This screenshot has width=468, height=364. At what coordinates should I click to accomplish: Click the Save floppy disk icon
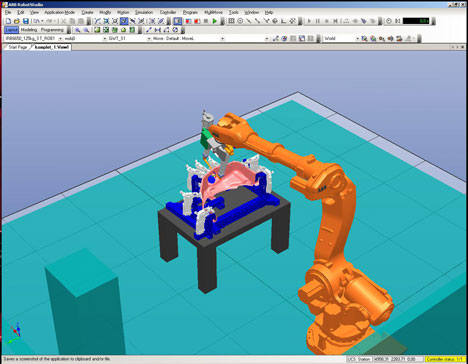tap(26, 21)
